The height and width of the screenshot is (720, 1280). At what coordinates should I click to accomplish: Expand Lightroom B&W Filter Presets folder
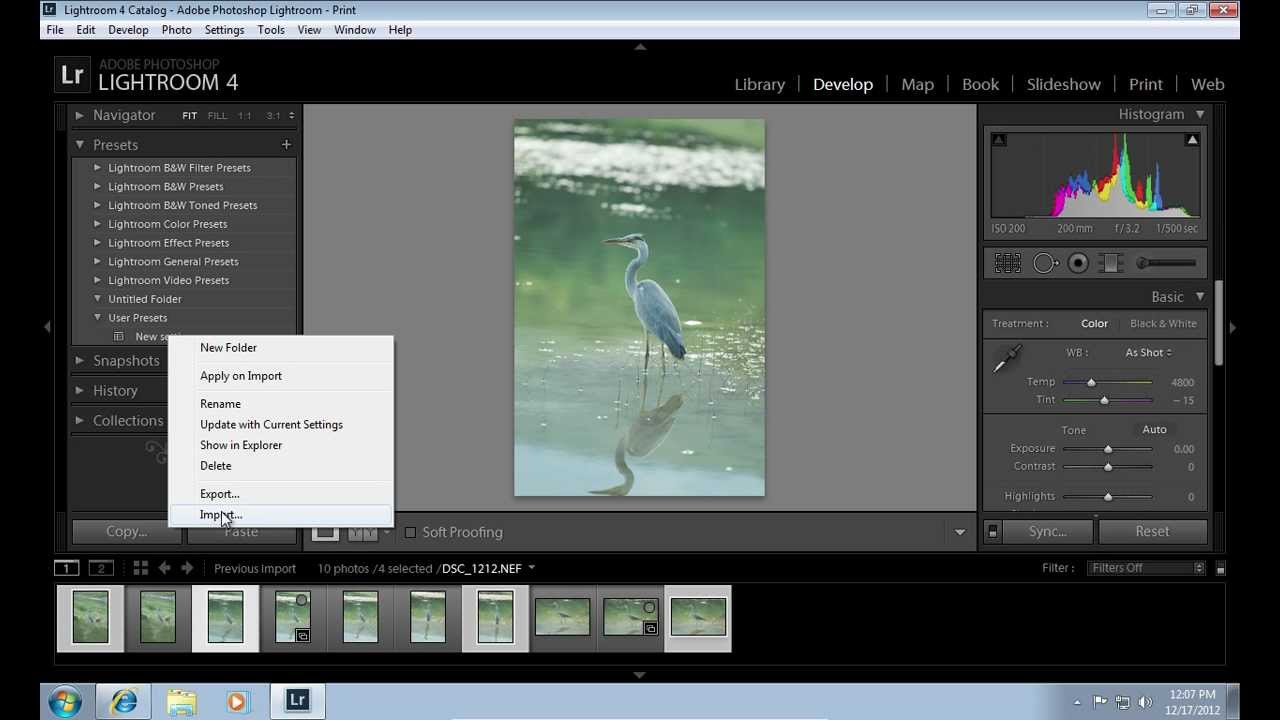click(x=97, y=168)
